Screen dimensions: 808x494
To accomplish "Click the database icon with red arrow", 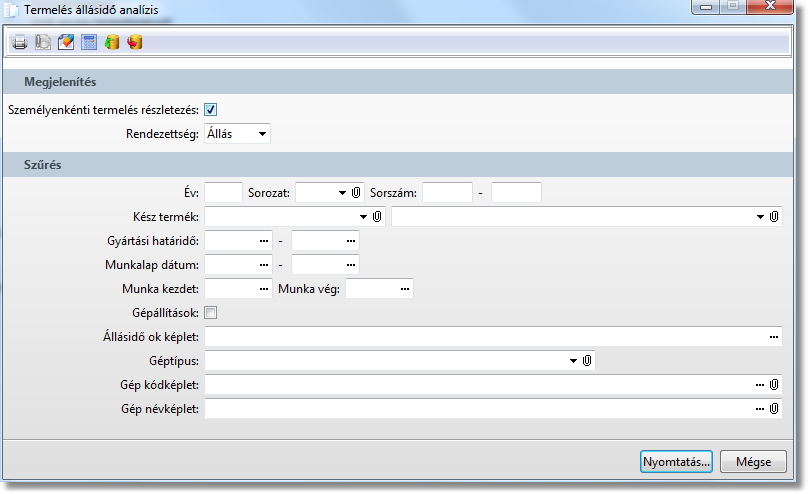I will pos(135,42).
